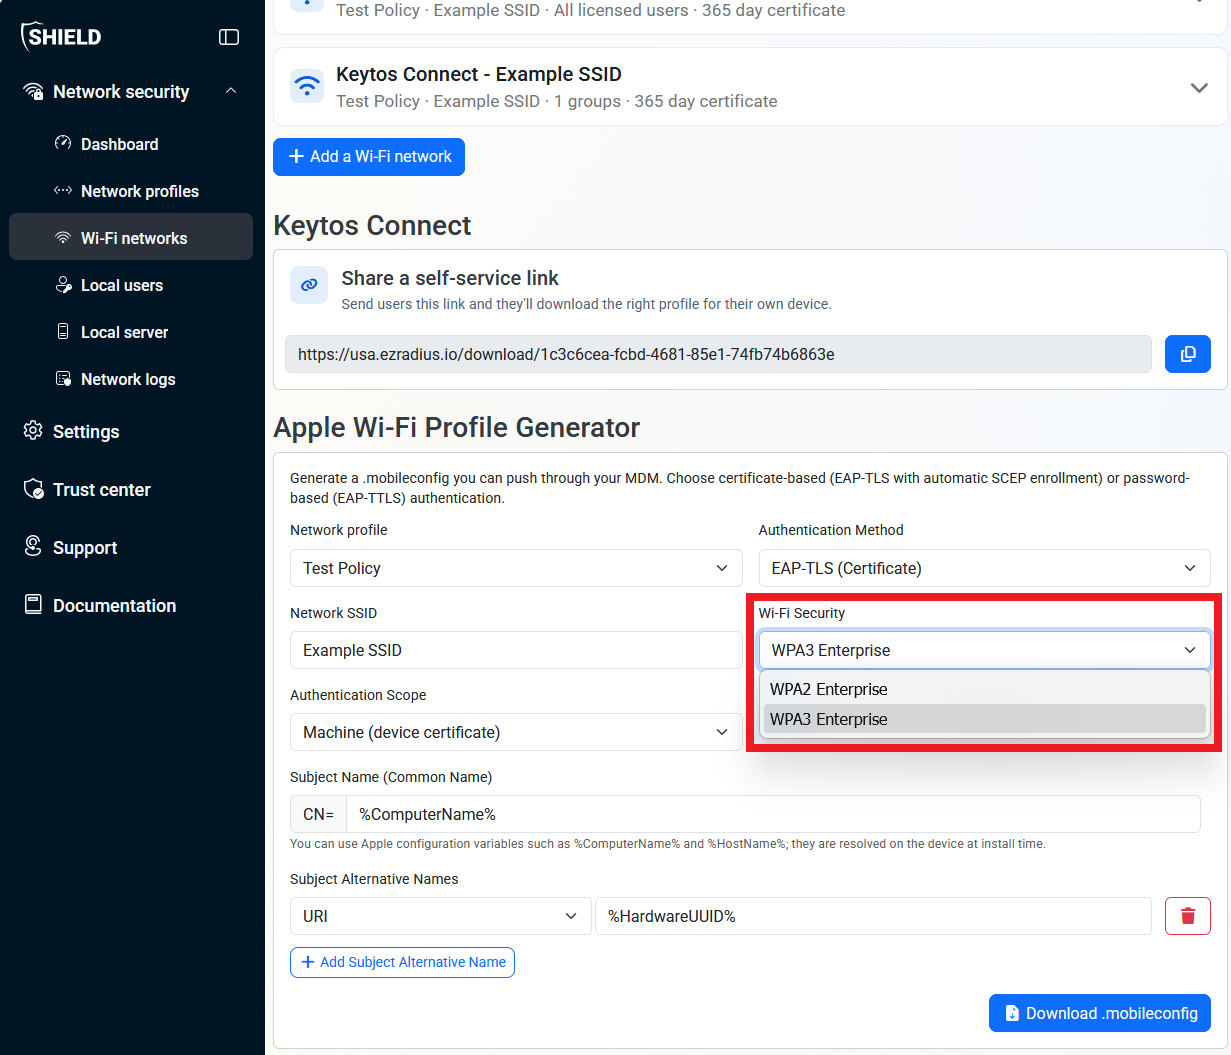Click the Apple Wi-Fi Profile Generator heading

(457, 427)
